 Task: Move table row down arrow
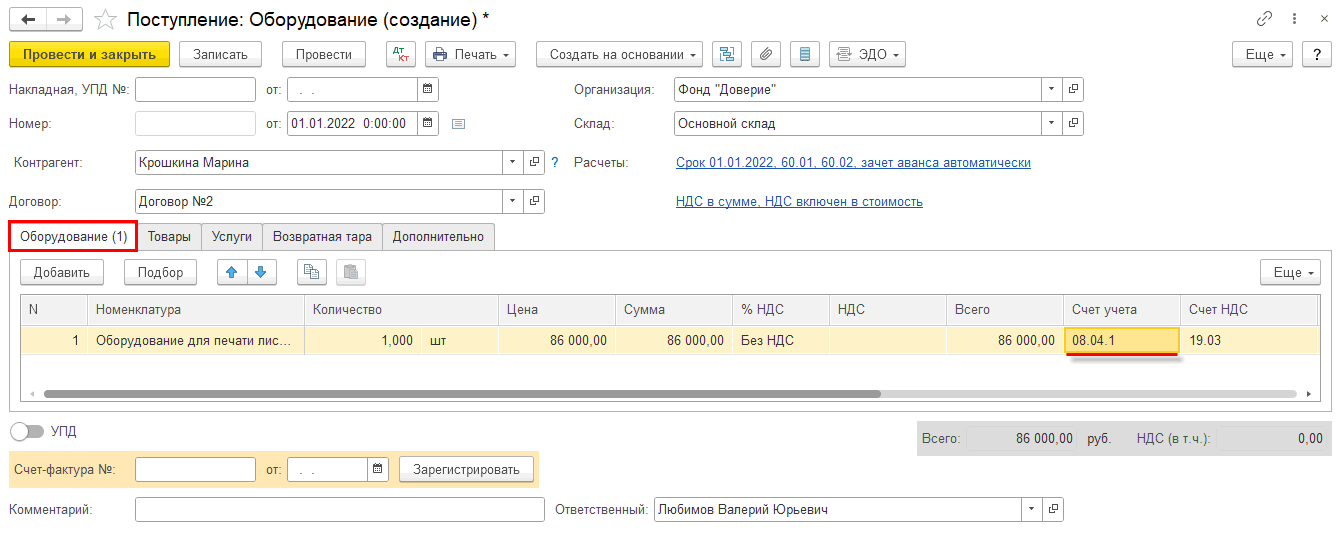click(x=260, y=272)
